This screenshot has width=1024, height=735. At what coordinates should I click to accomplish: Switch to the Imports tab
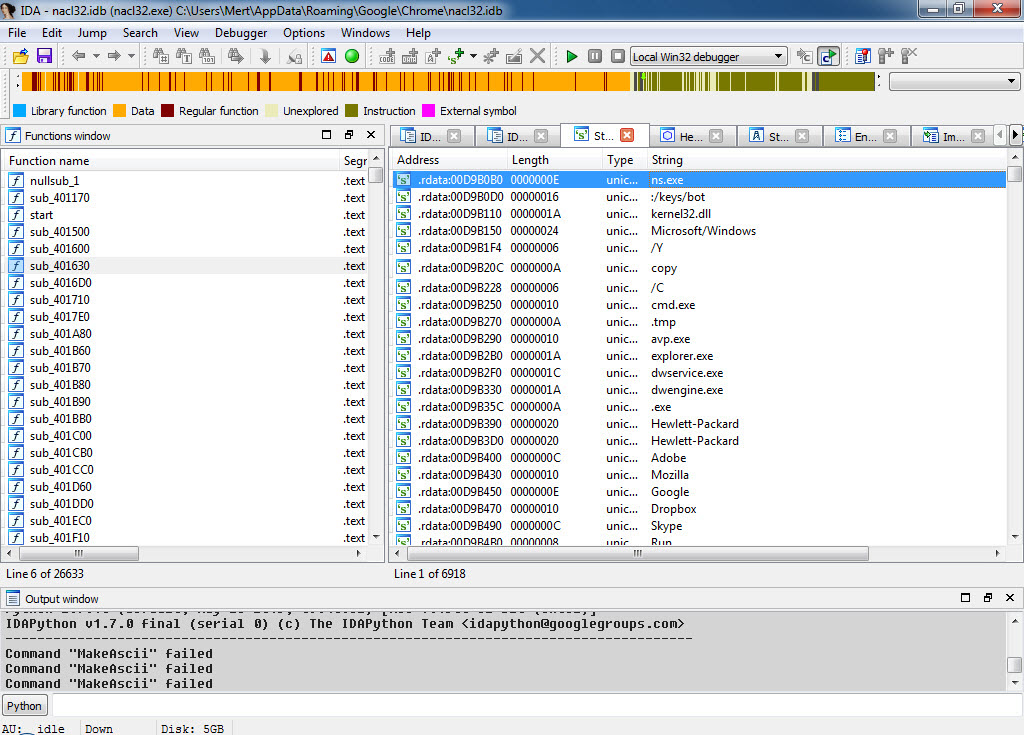(953, 136)
